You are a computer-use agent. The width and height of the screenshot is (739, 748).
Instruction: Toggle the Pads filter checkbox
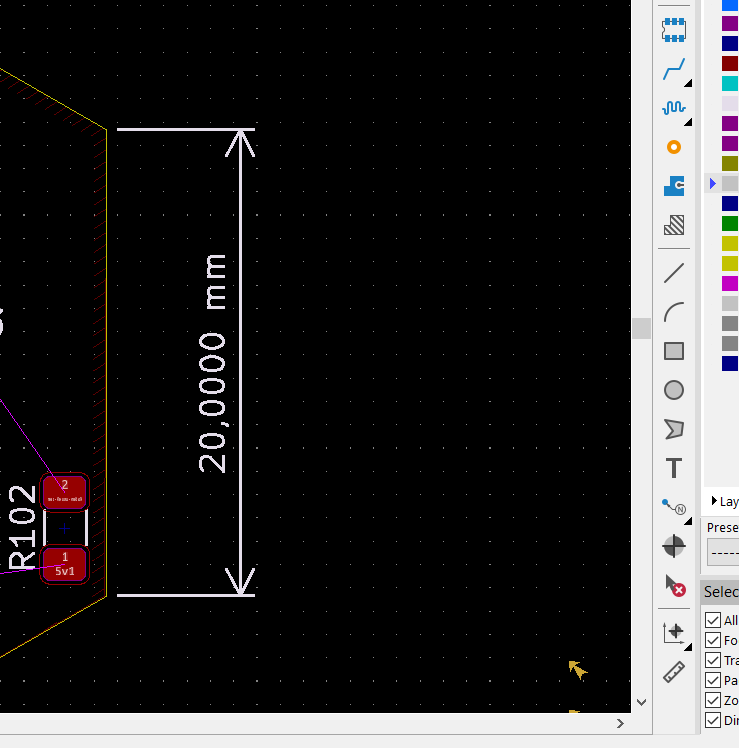coord(713,680)
